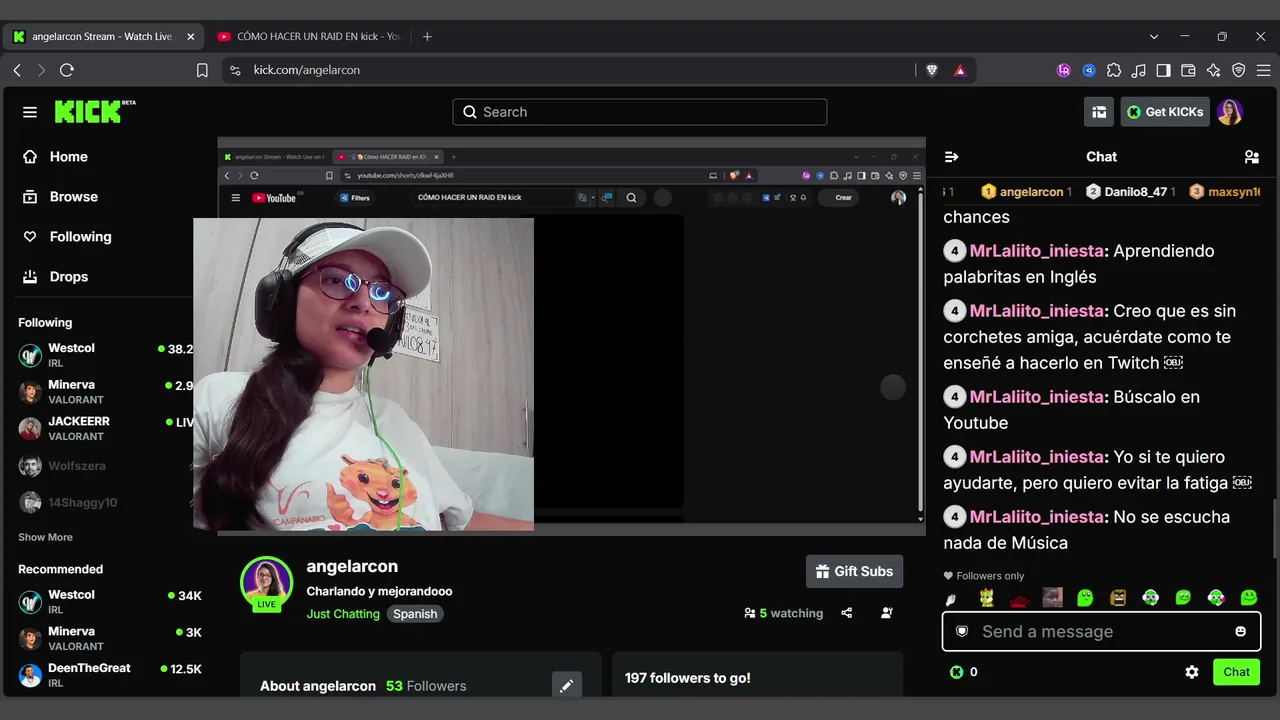Open the Brave browser main menu

1262,70
